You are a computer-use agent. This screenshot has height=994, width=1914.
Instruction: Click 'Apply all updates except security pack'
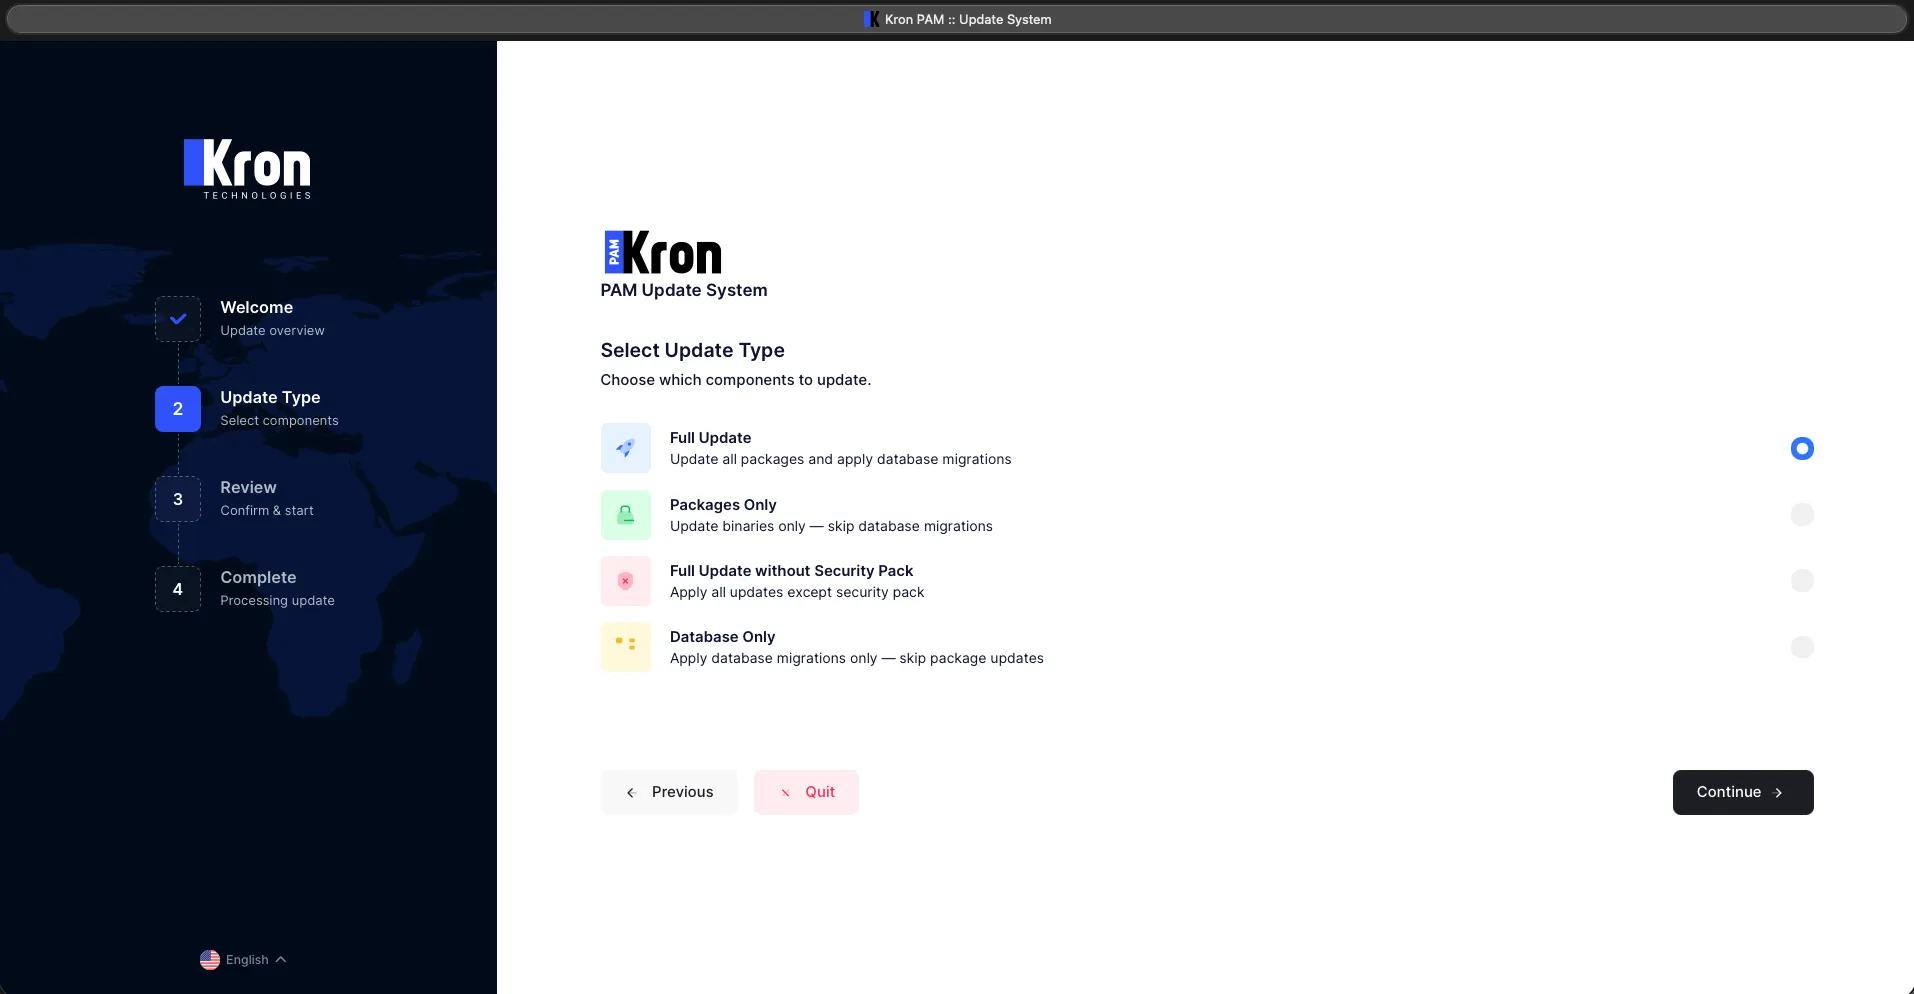coord(797,592)
